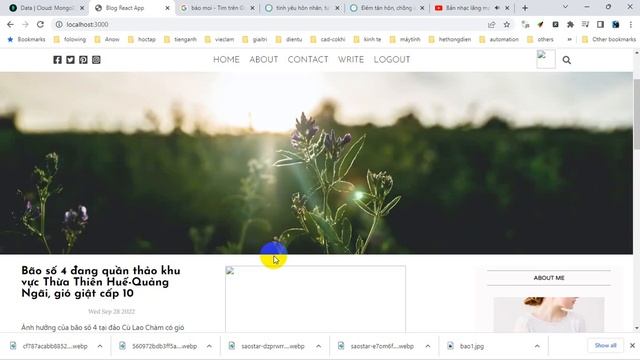Click the blog search magnifier icon
640x360 pixels.
tap(567, 60)
